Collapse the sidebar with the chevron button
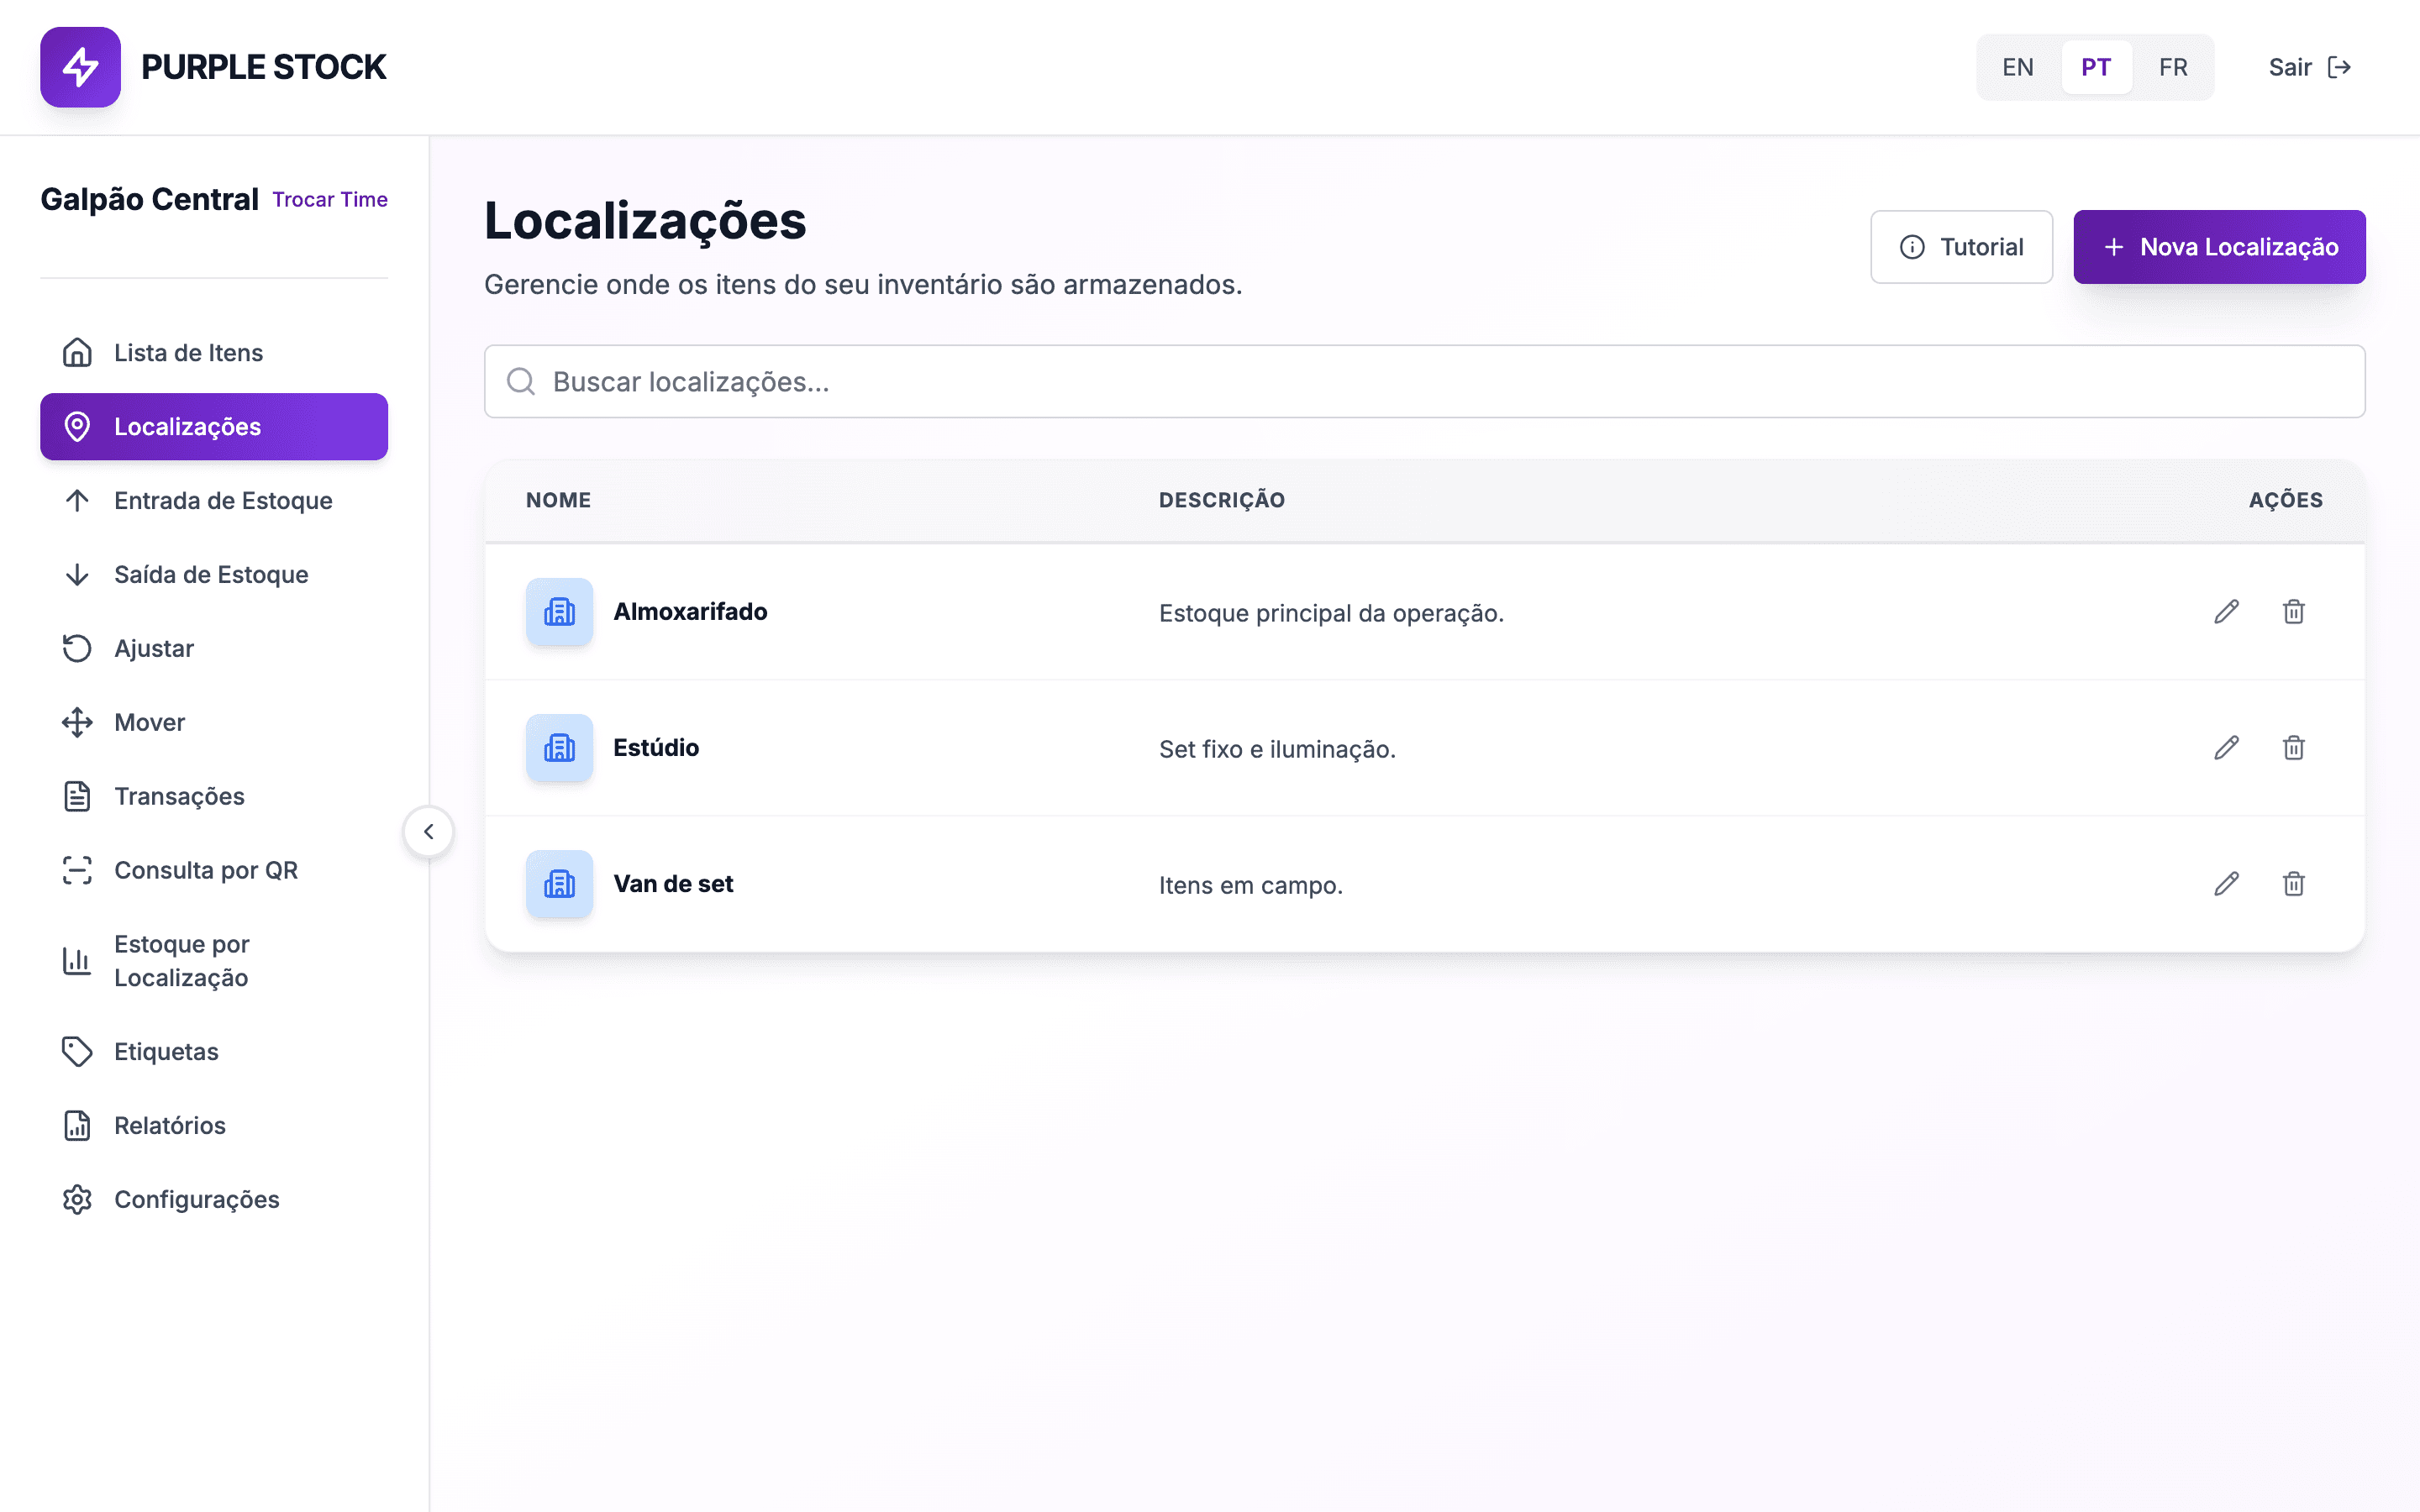Screen dimensions: 2420x1512 pyautogui.click(x=429, y=832)
